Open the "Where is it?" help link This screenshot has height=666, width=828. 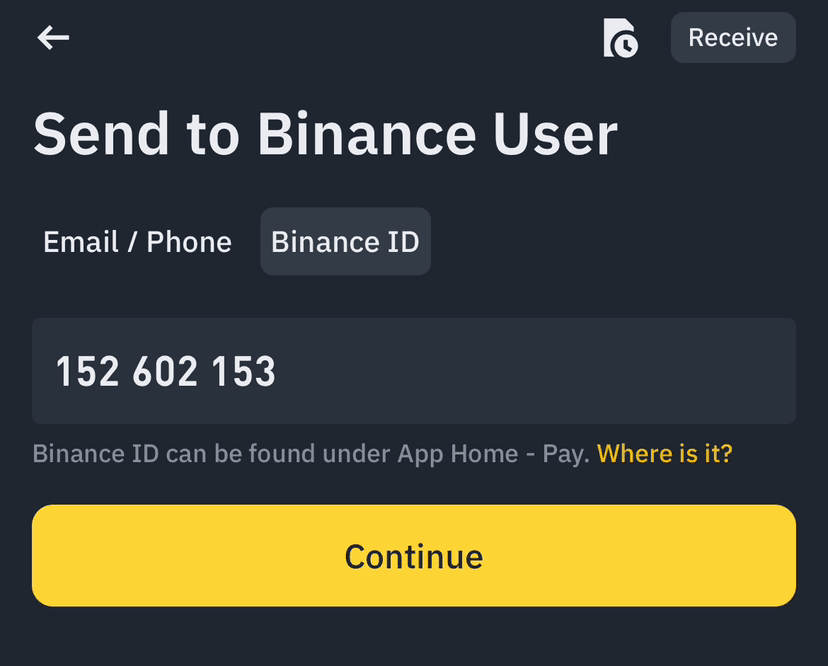664,454
